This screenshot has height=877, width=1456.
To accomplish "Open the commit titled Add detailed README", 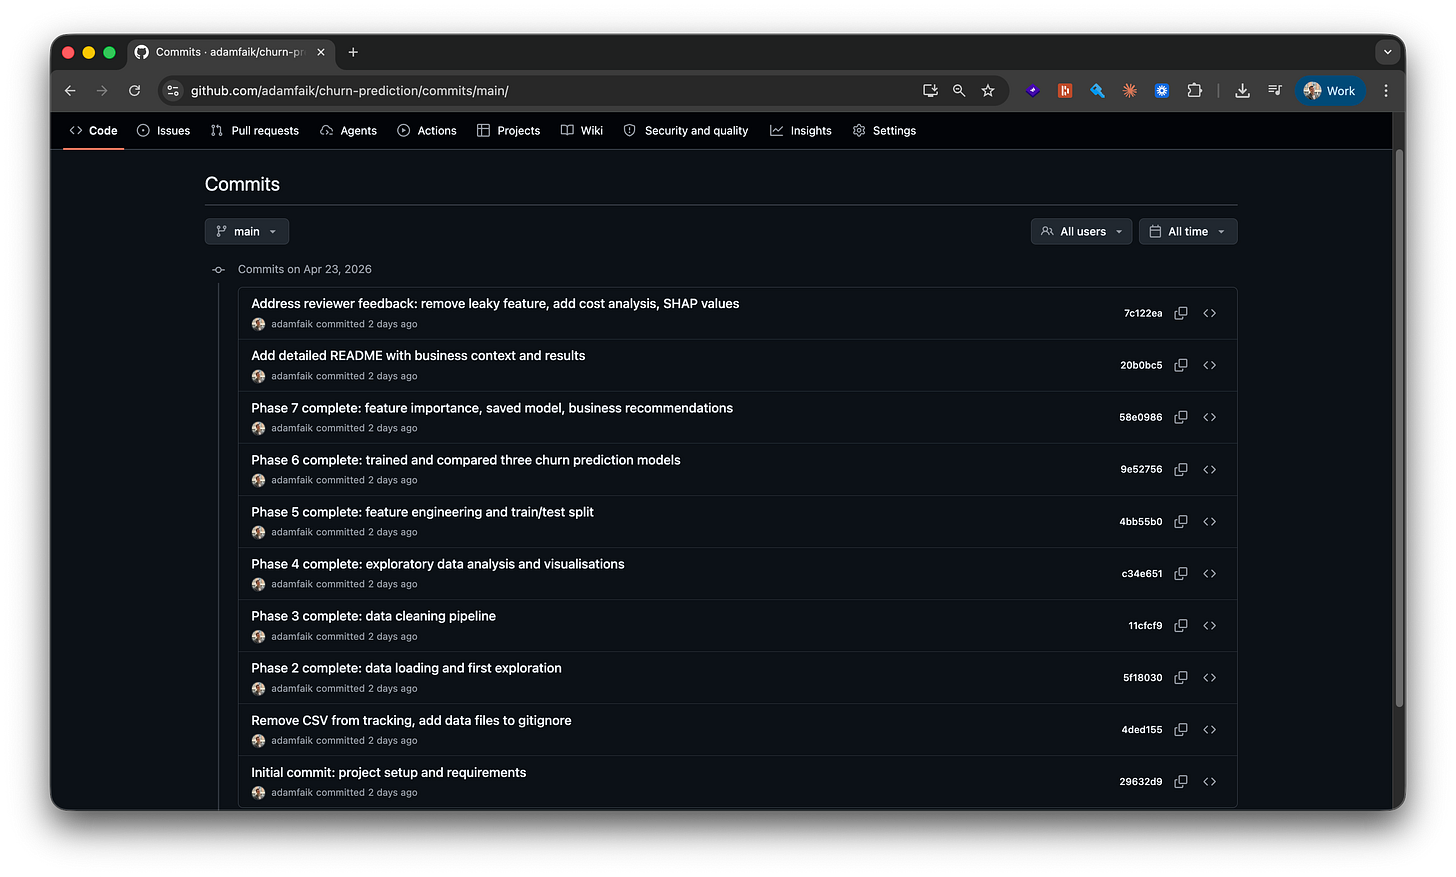I will (x=418, y=355).
